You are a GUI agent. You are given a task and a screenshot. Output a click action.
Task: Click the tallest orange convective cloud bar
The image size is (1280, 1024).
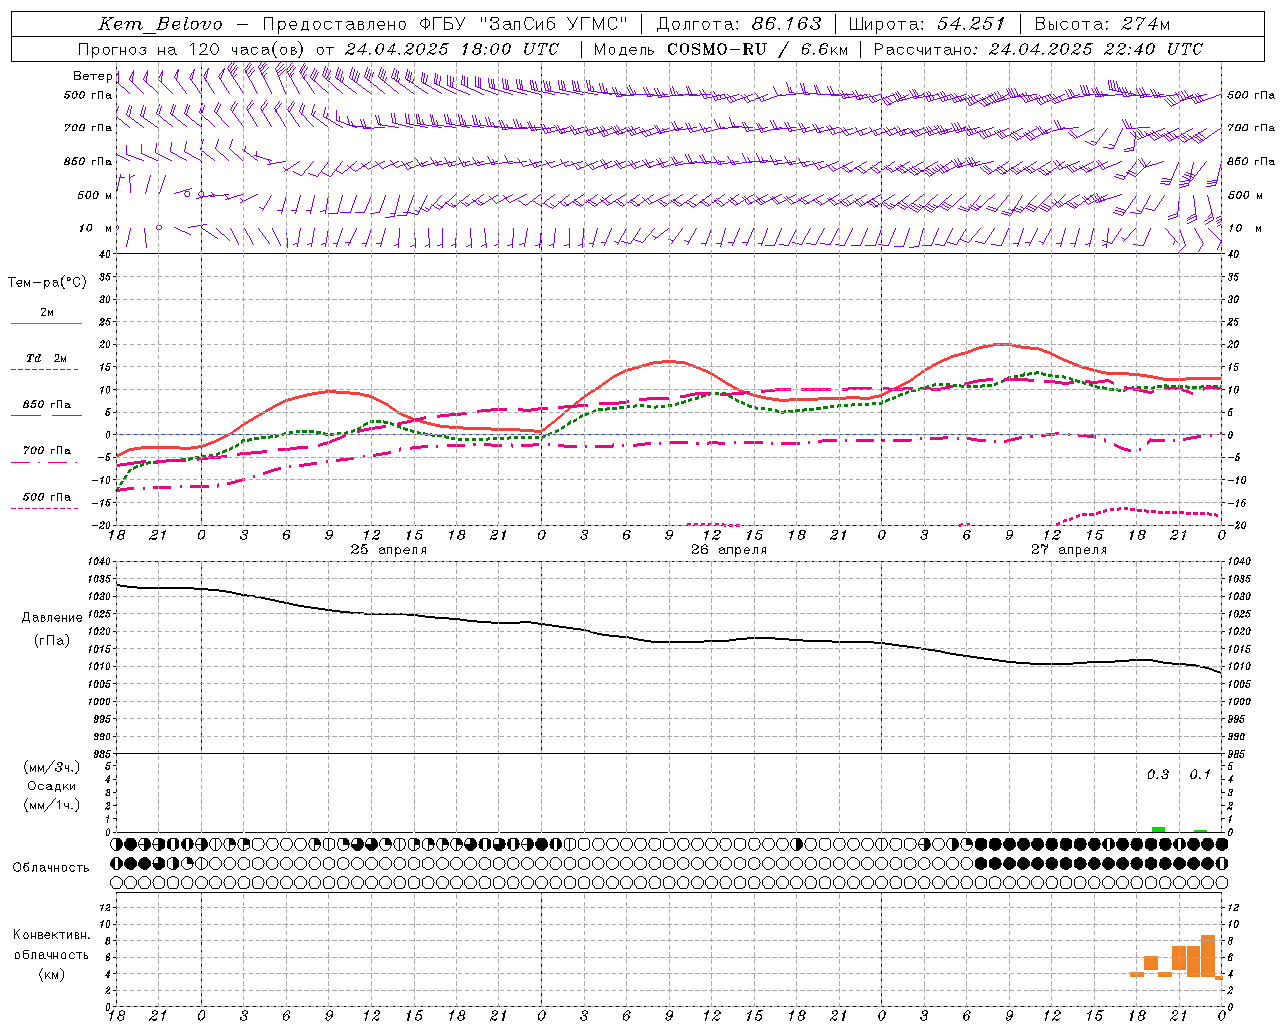tap(1208, 956)
